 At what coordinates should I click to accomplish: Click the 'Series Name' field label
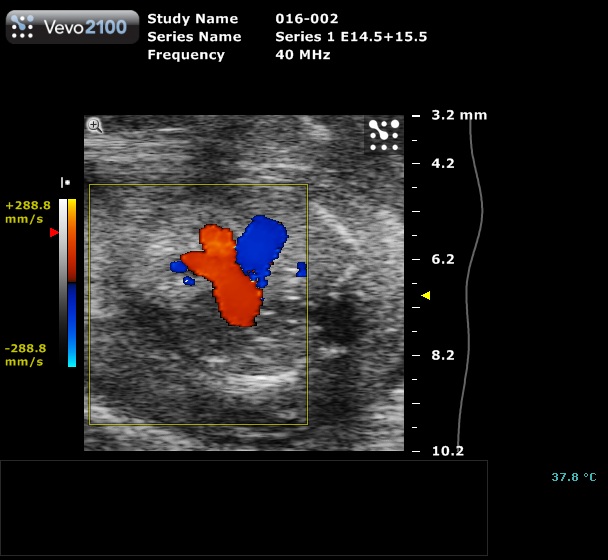tap(194, 37)
